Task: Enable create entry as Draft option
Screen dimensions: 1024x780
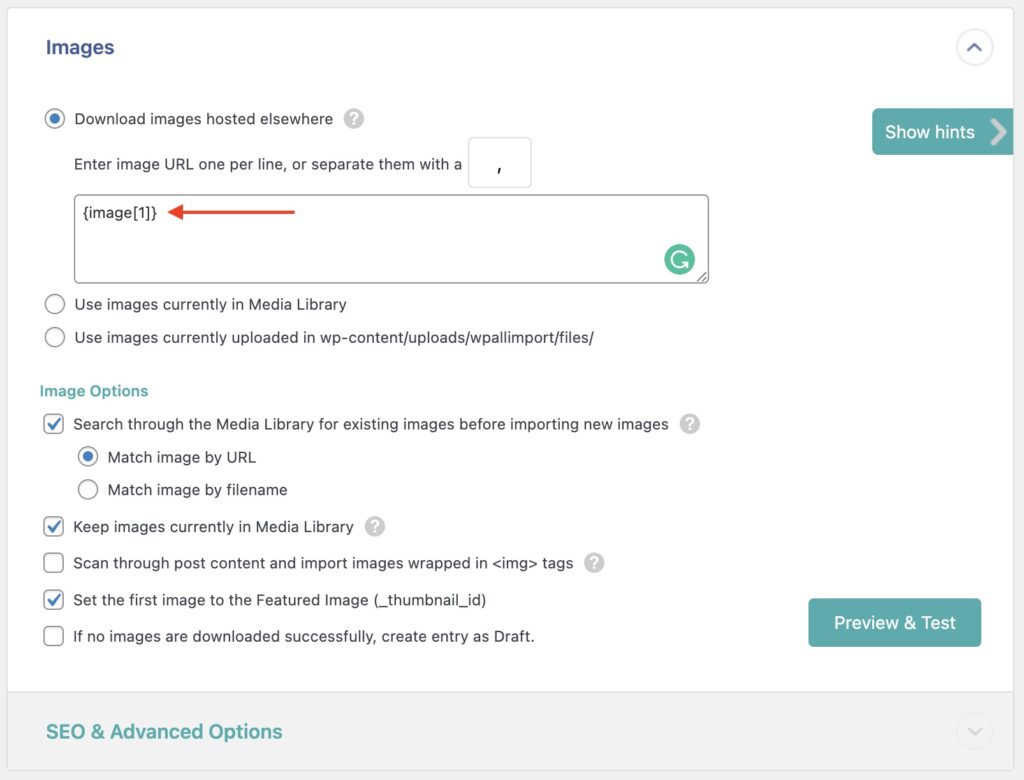Action: click(x=54, y=635)
